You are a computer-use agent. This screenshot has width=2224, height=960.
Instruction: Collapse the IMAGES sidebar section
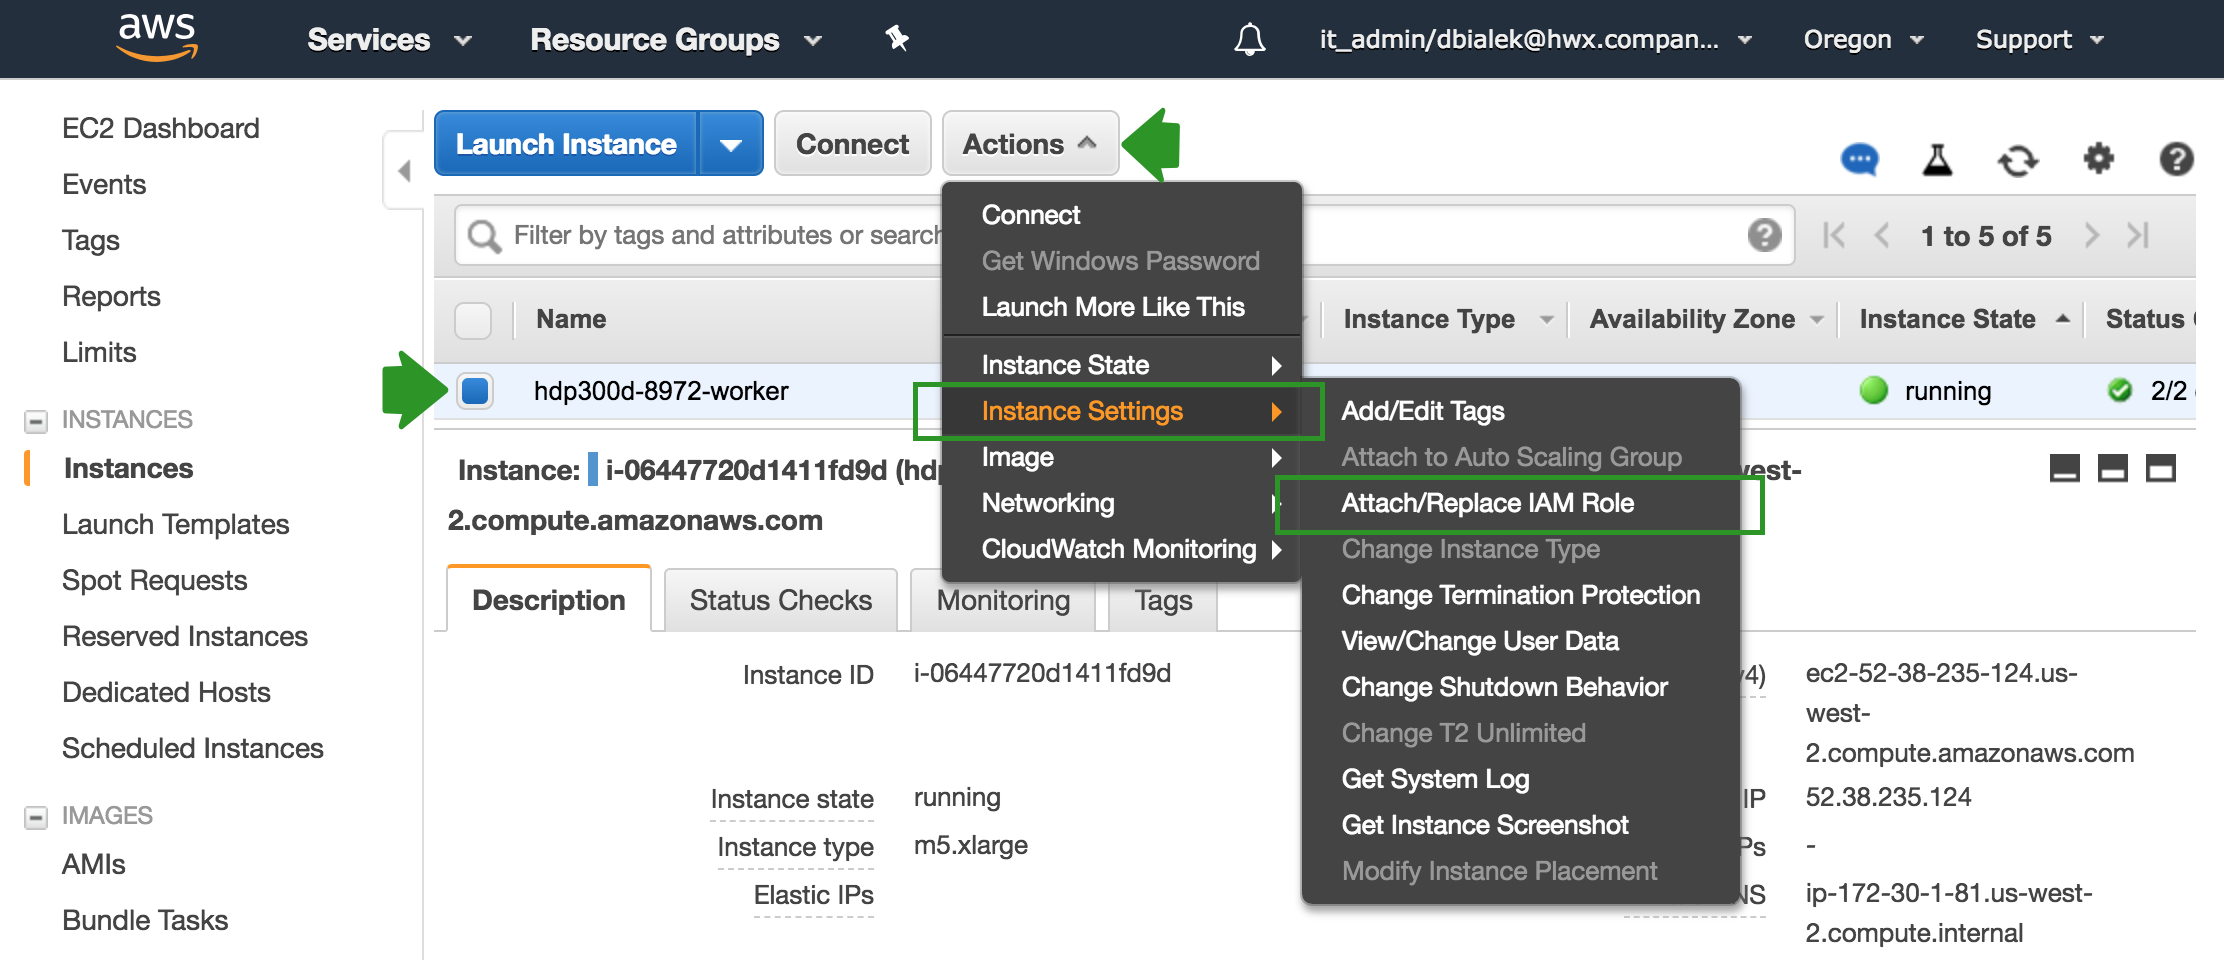pyautogui.click(x=36, y=817)
